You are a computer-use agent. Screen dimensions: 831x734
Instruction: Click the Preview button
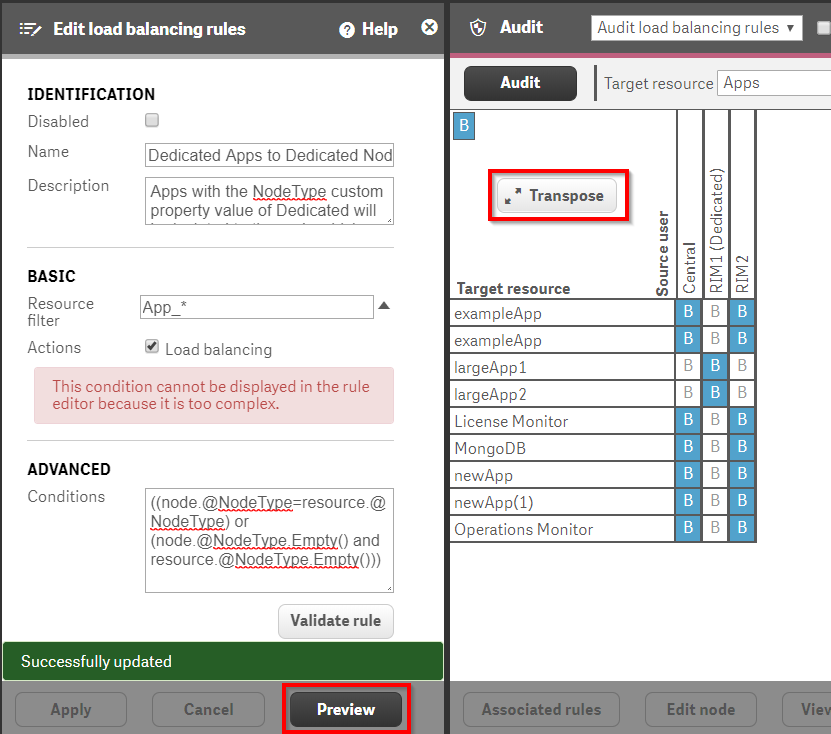tap(345, 710)
